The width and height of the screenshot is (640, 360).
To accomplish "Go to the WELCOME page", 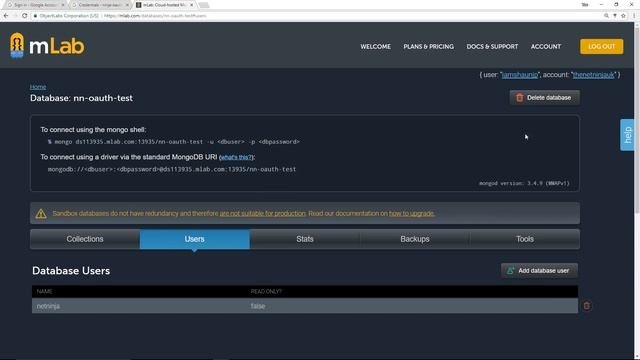I will [x=376, y=47].
